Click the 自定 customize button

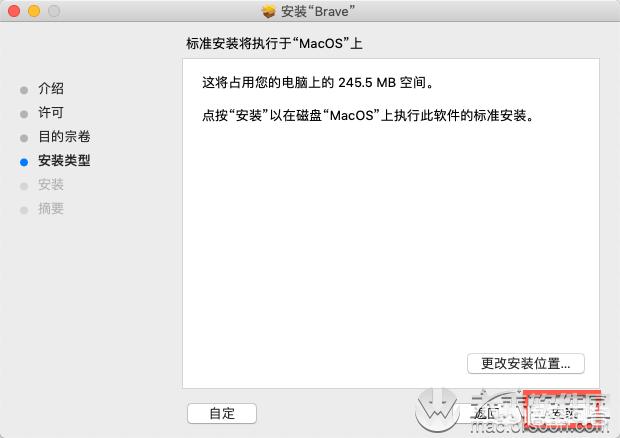[x=222, y=413]
